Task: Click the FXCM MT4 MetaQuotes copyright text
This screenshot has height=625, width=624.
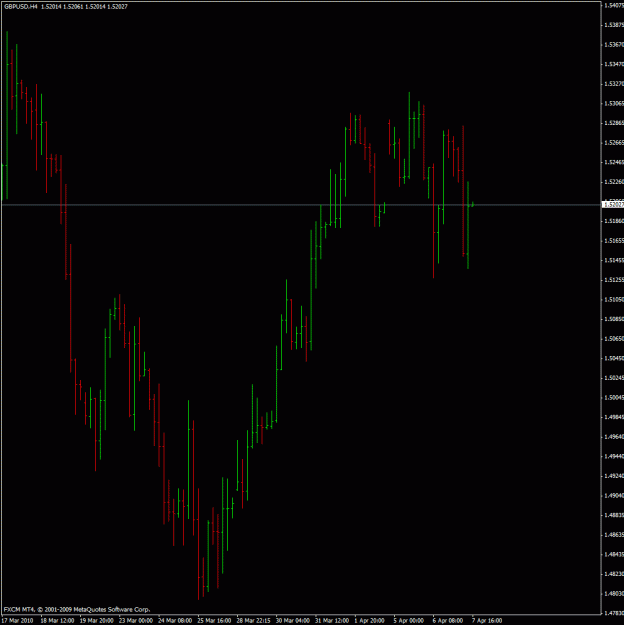Action: tap(77, 609)
